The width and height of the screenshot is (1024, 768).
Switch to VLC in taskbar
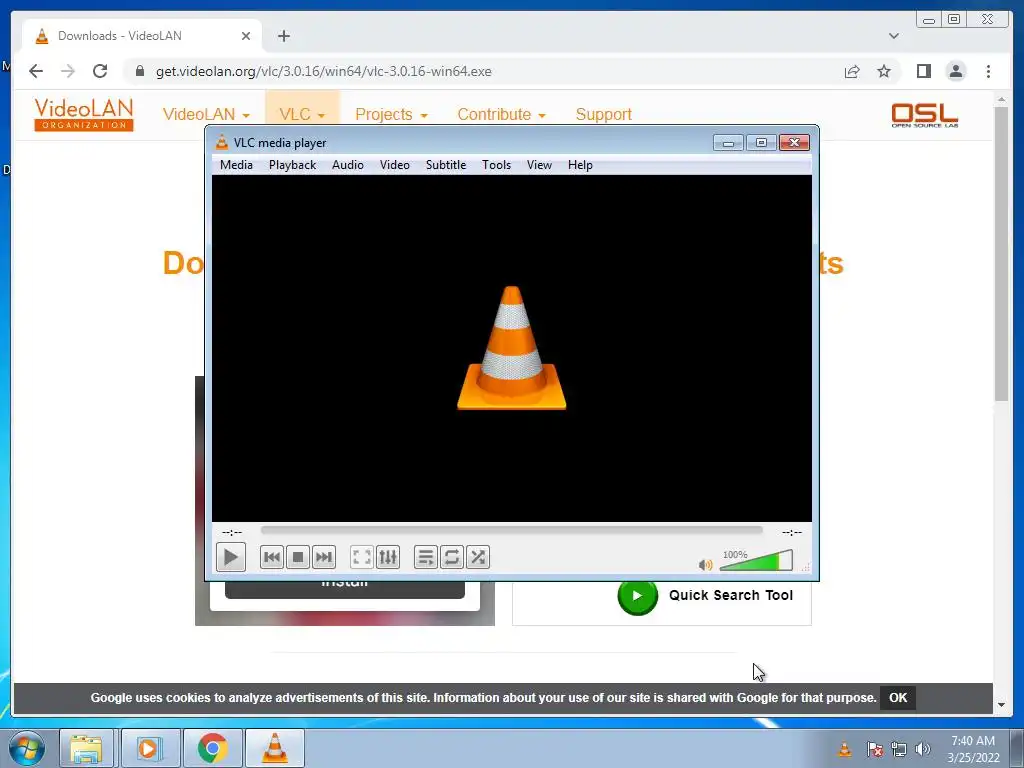click(x=275, y=748)
